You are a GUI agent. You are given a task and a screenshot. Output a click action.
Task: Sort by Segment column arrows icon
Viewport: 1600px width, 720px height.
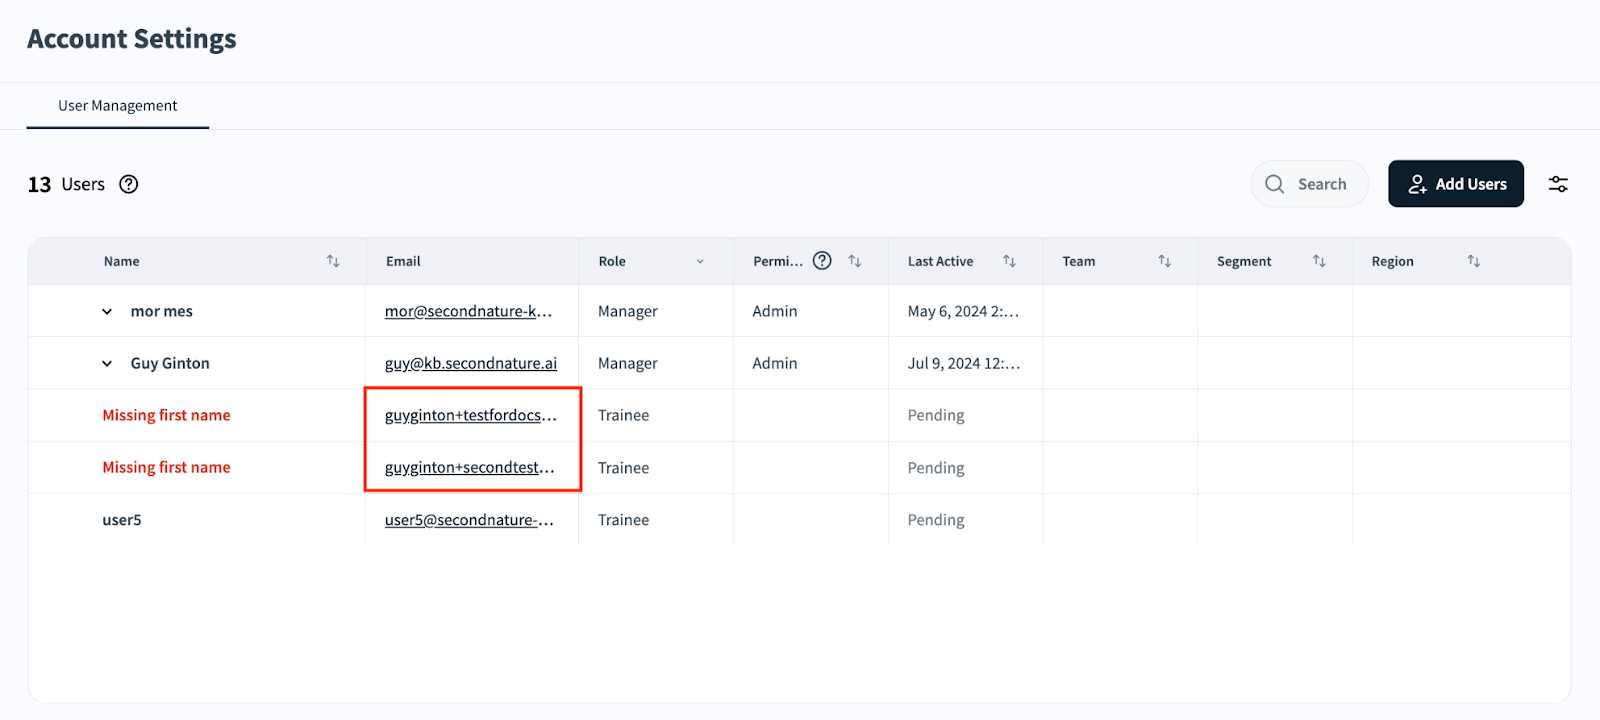tap(1319, 261)
